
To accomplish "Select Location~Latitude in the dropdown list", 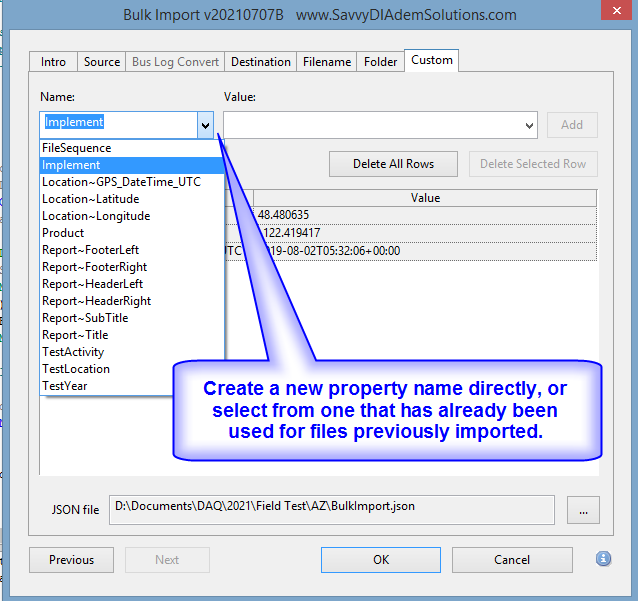I will pos(91,199).
